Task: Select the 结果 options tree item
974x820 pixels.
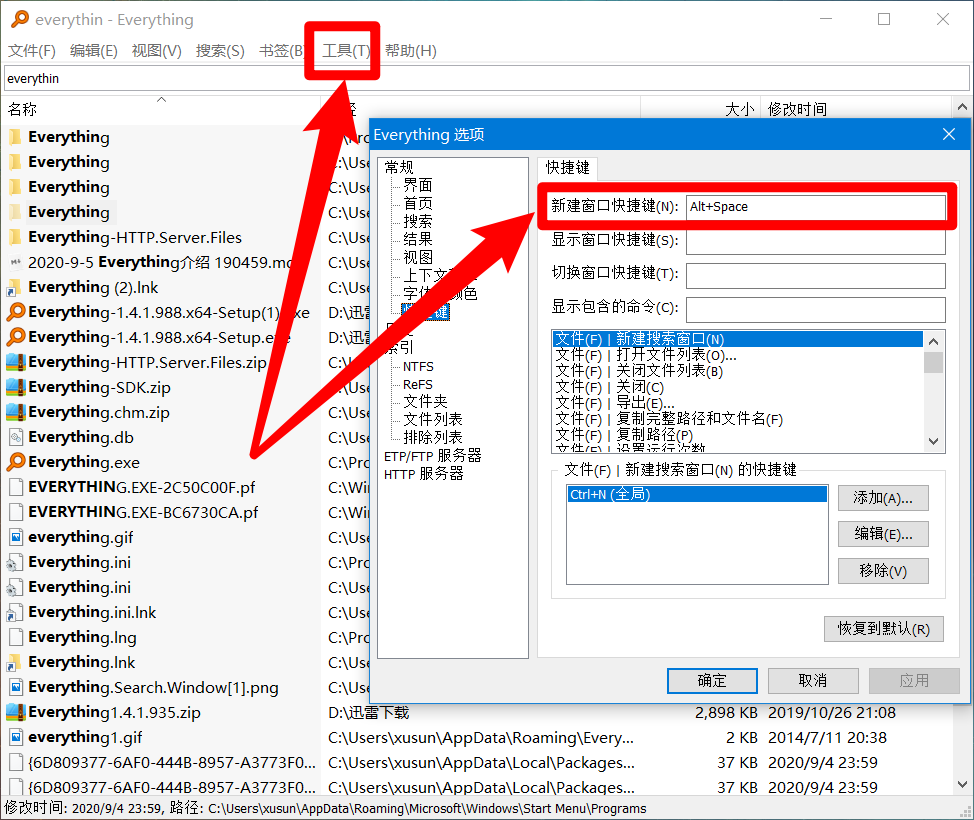Action: point(417,239)
